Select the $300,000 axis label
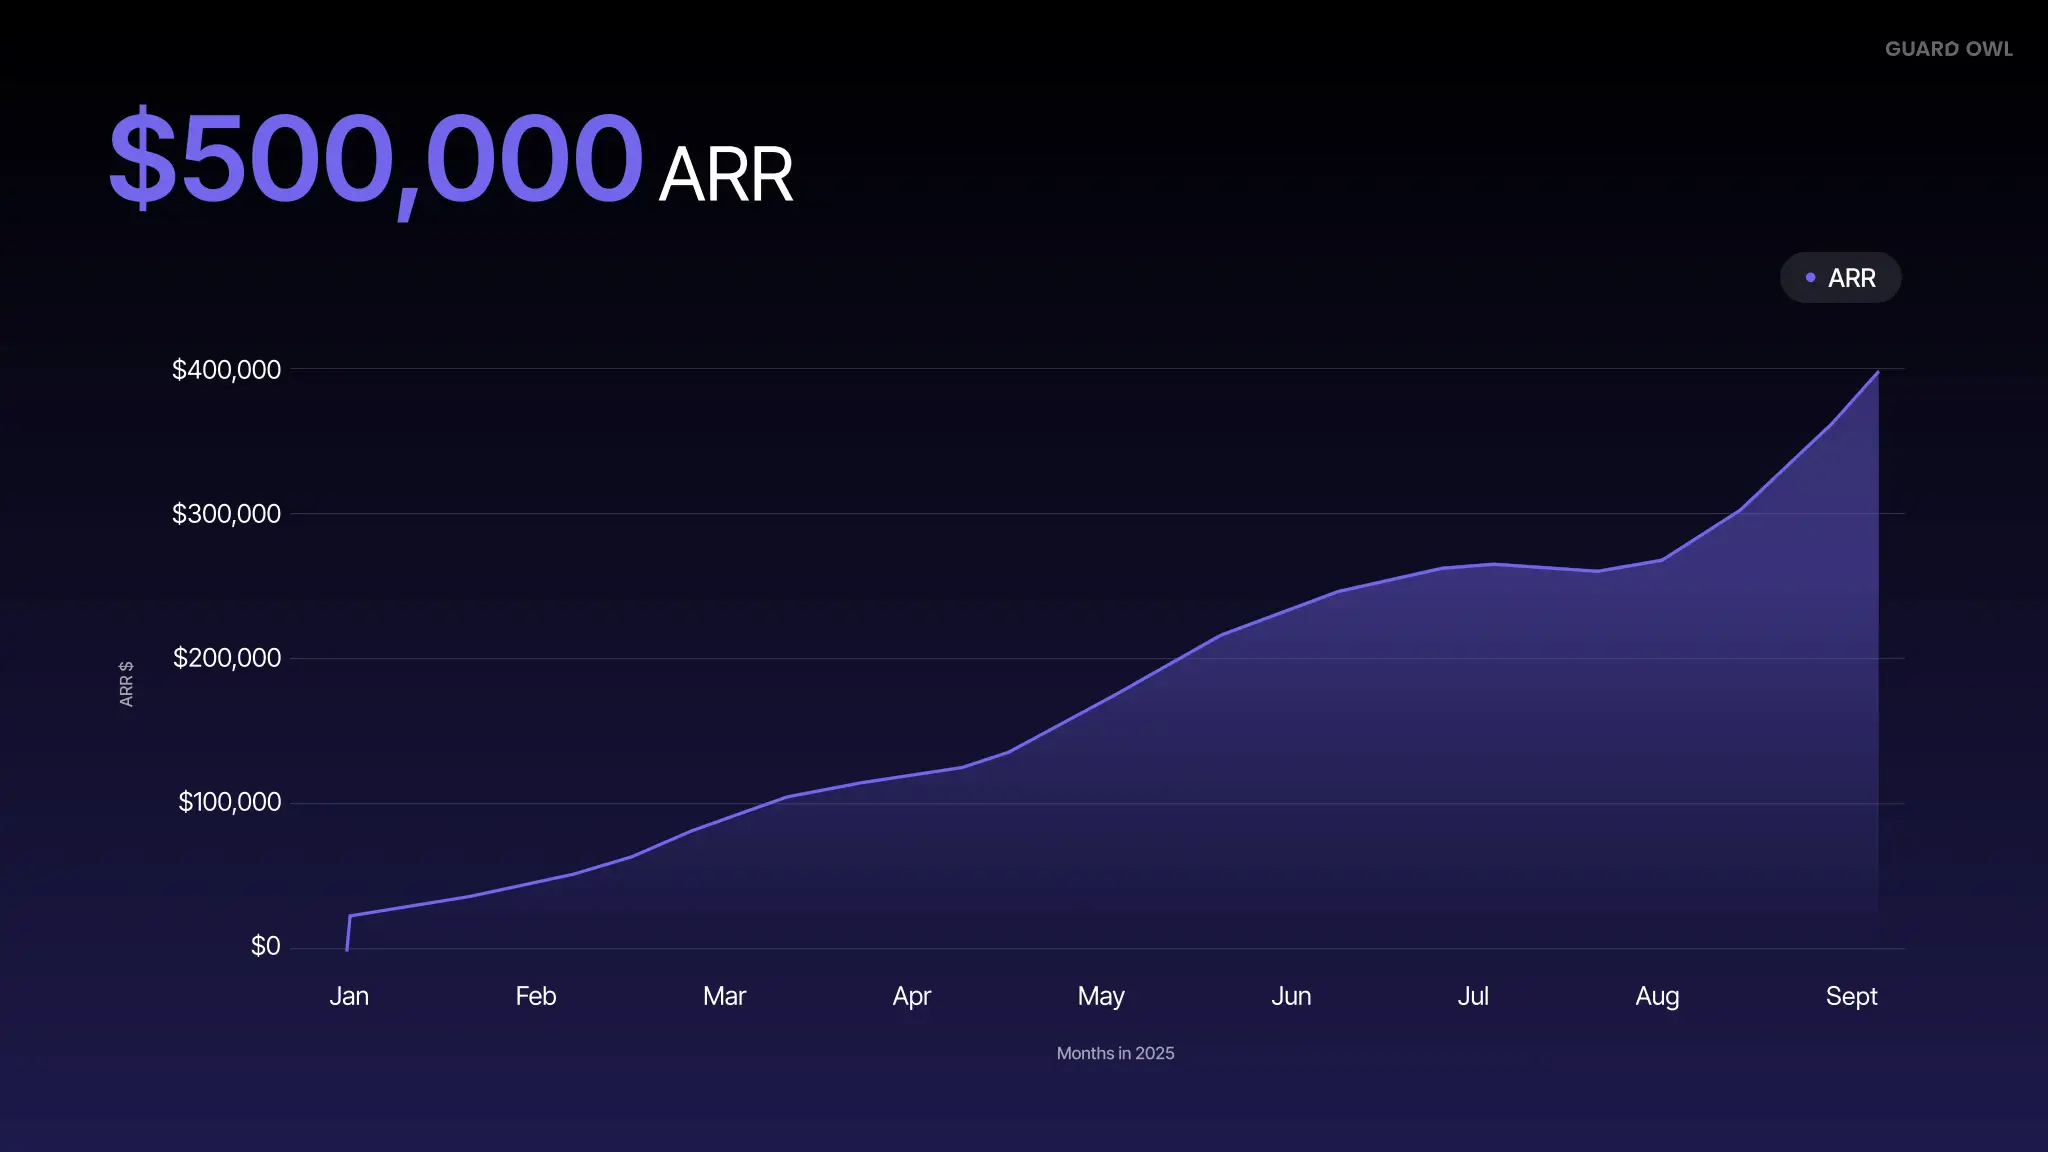This screenshot has width=2048, height=1152. click(x=226, y=514)
